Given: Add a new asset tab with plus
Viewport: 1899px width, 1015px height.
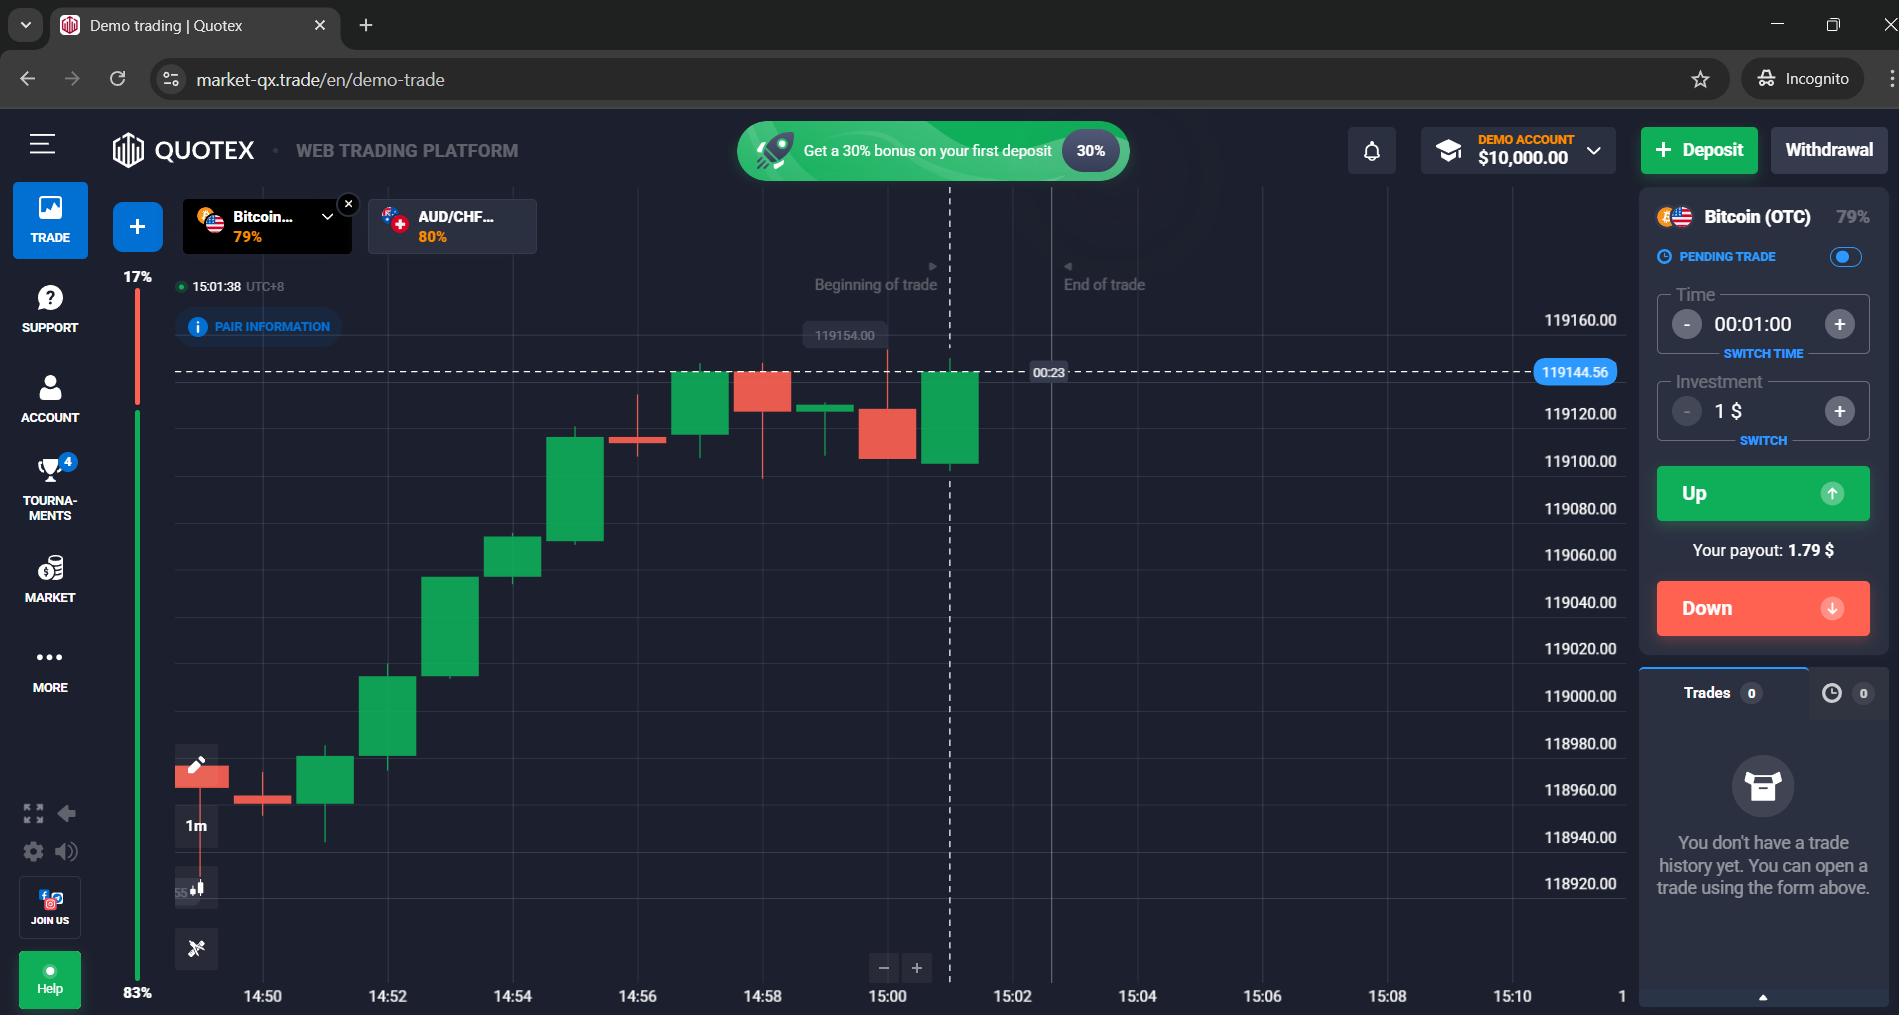Looking at the screenshot, I should click(x=138, y=227).
